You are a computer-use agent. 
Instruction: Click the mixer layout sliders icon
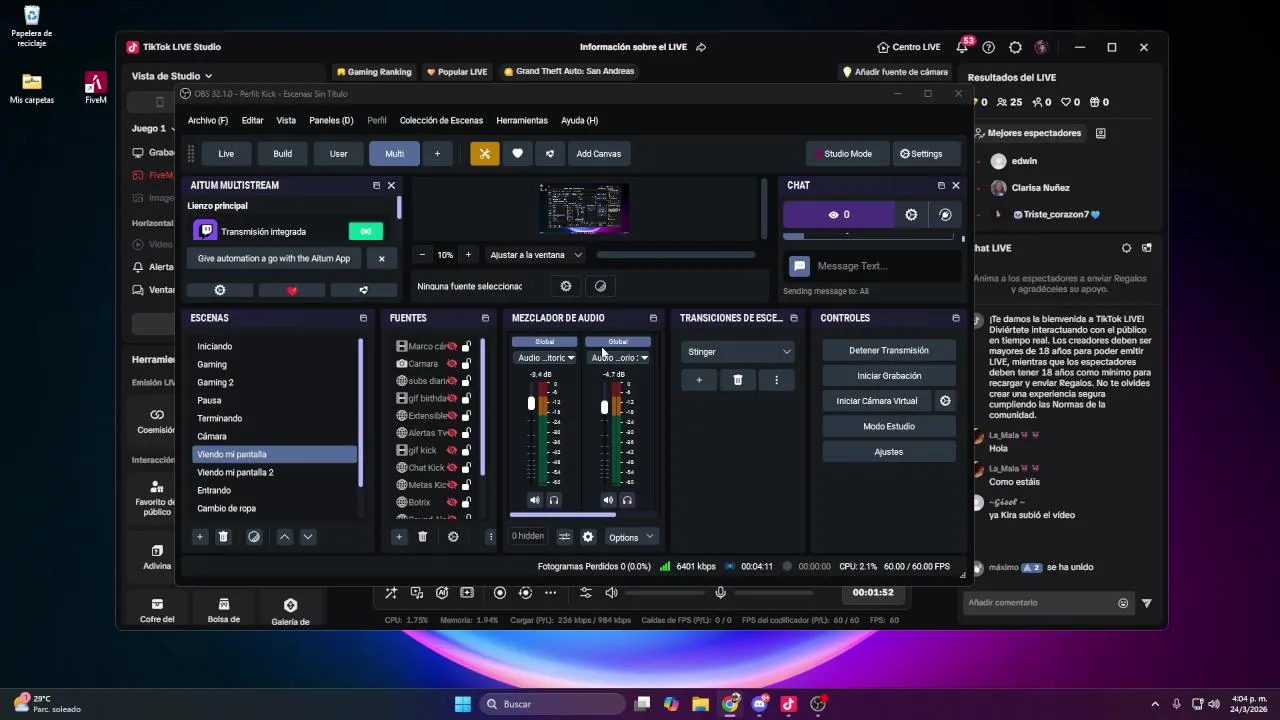(564, 537)
